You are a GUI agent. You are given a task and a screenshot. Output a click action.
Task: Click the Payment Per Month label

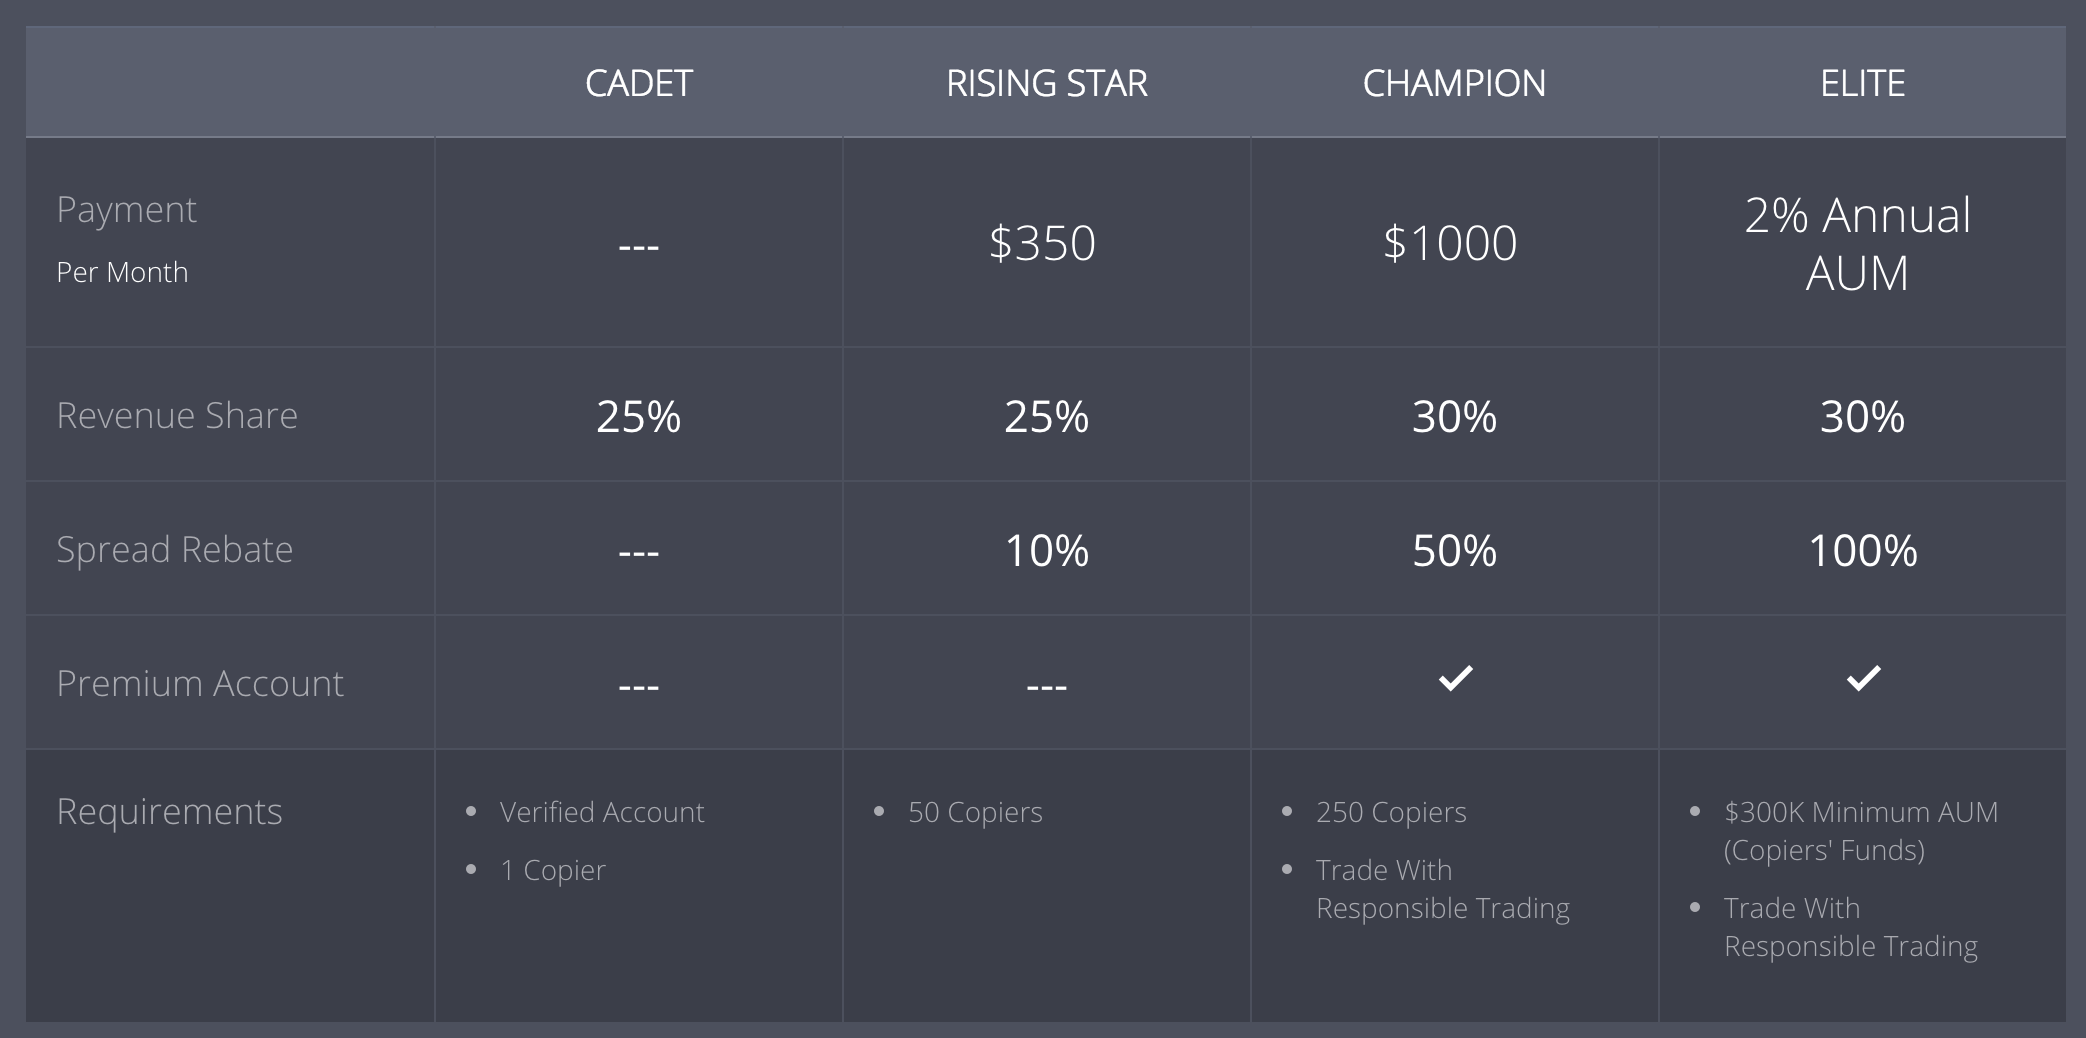coord(127,240)
